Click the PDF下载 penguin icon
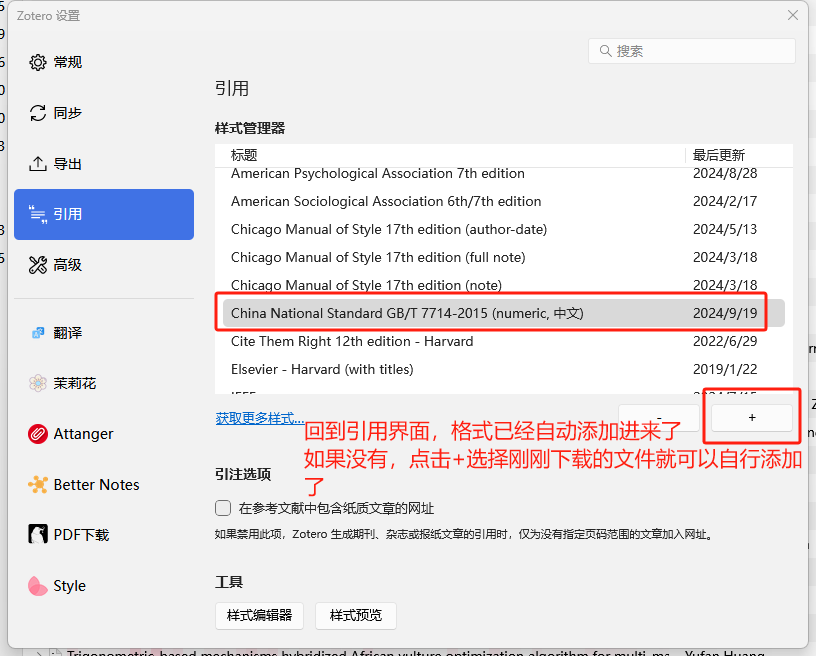Viewport: 816px width, 656px height. [x=37, y=534]
